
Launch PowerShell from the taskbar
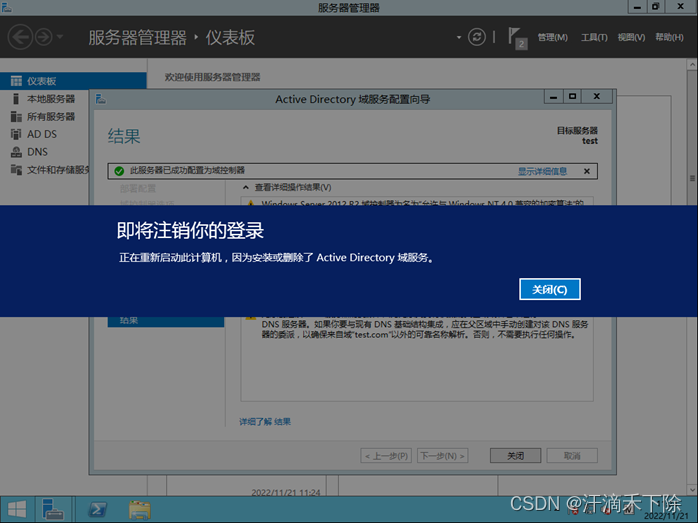tap(97, 509)
